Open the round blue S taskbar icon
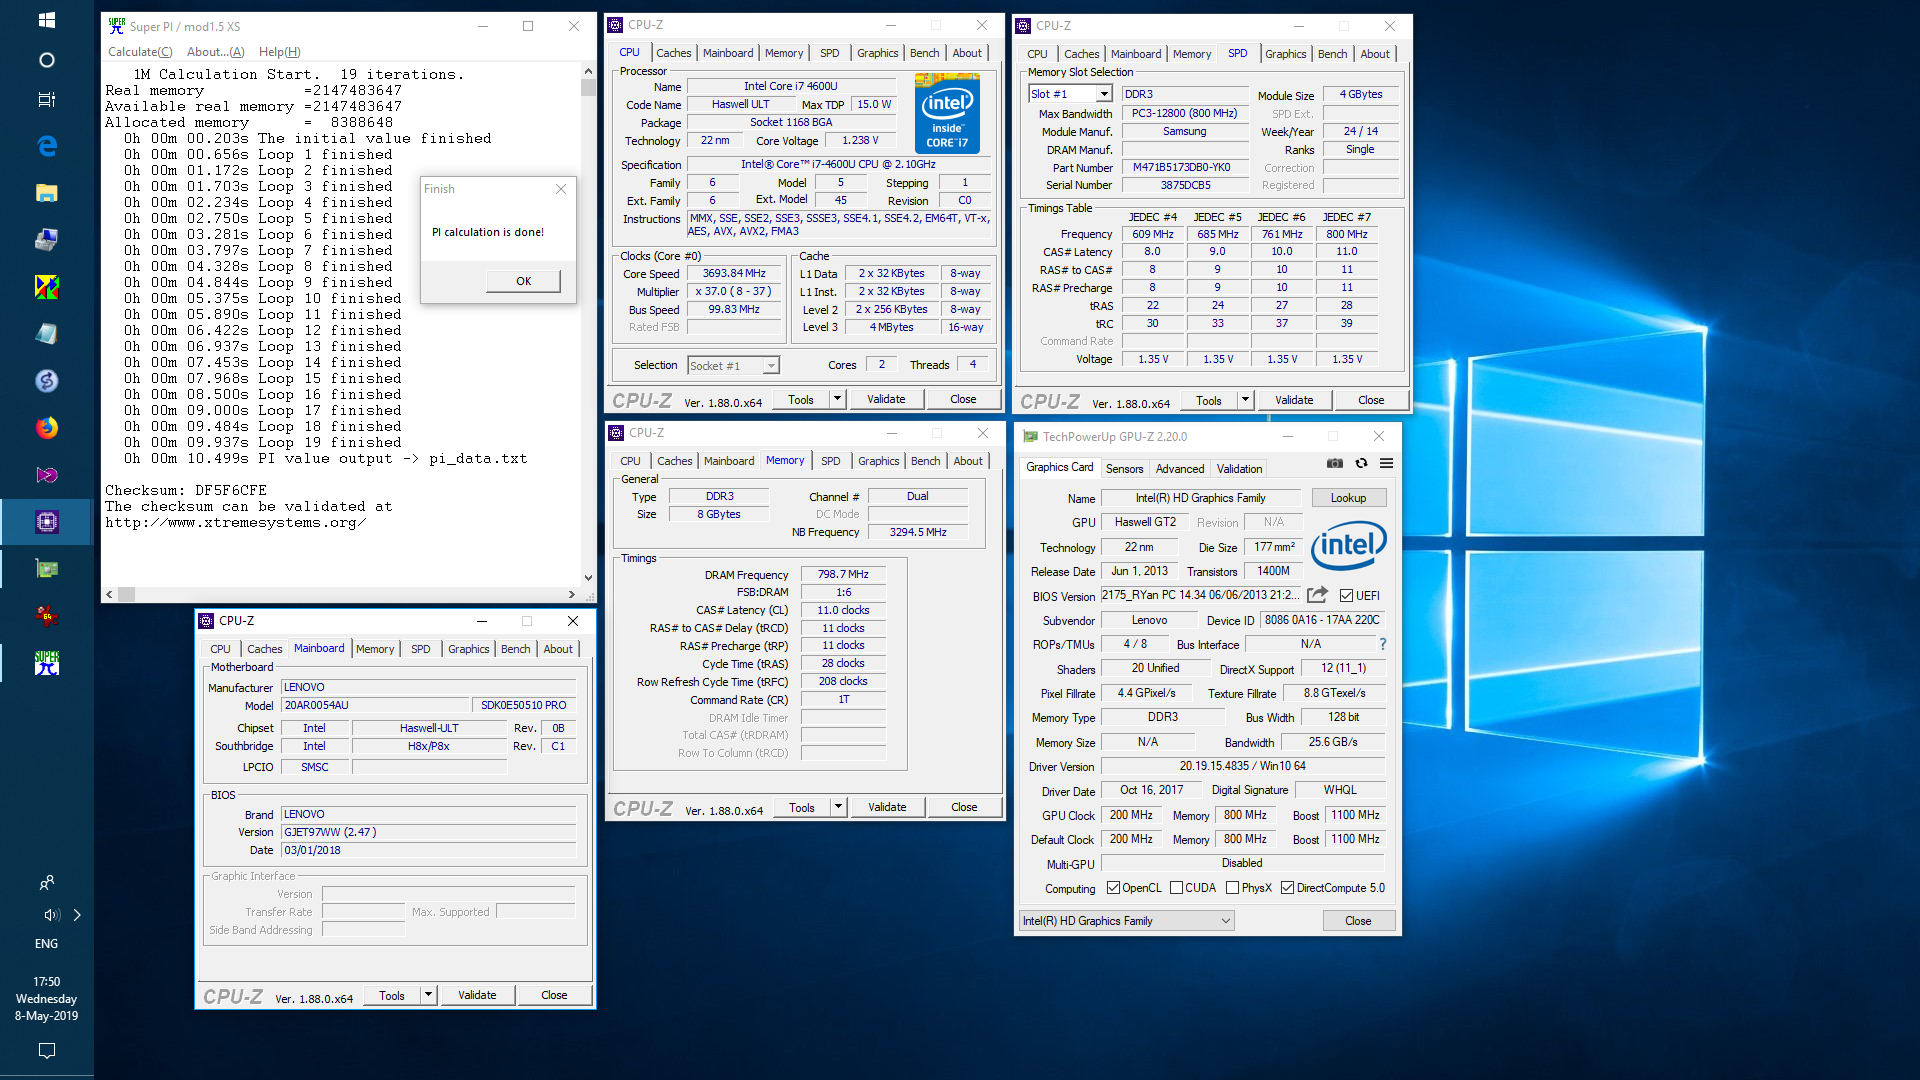Image resolution: width=1920 pixels, height=1080 pixels. click(46, 381)
